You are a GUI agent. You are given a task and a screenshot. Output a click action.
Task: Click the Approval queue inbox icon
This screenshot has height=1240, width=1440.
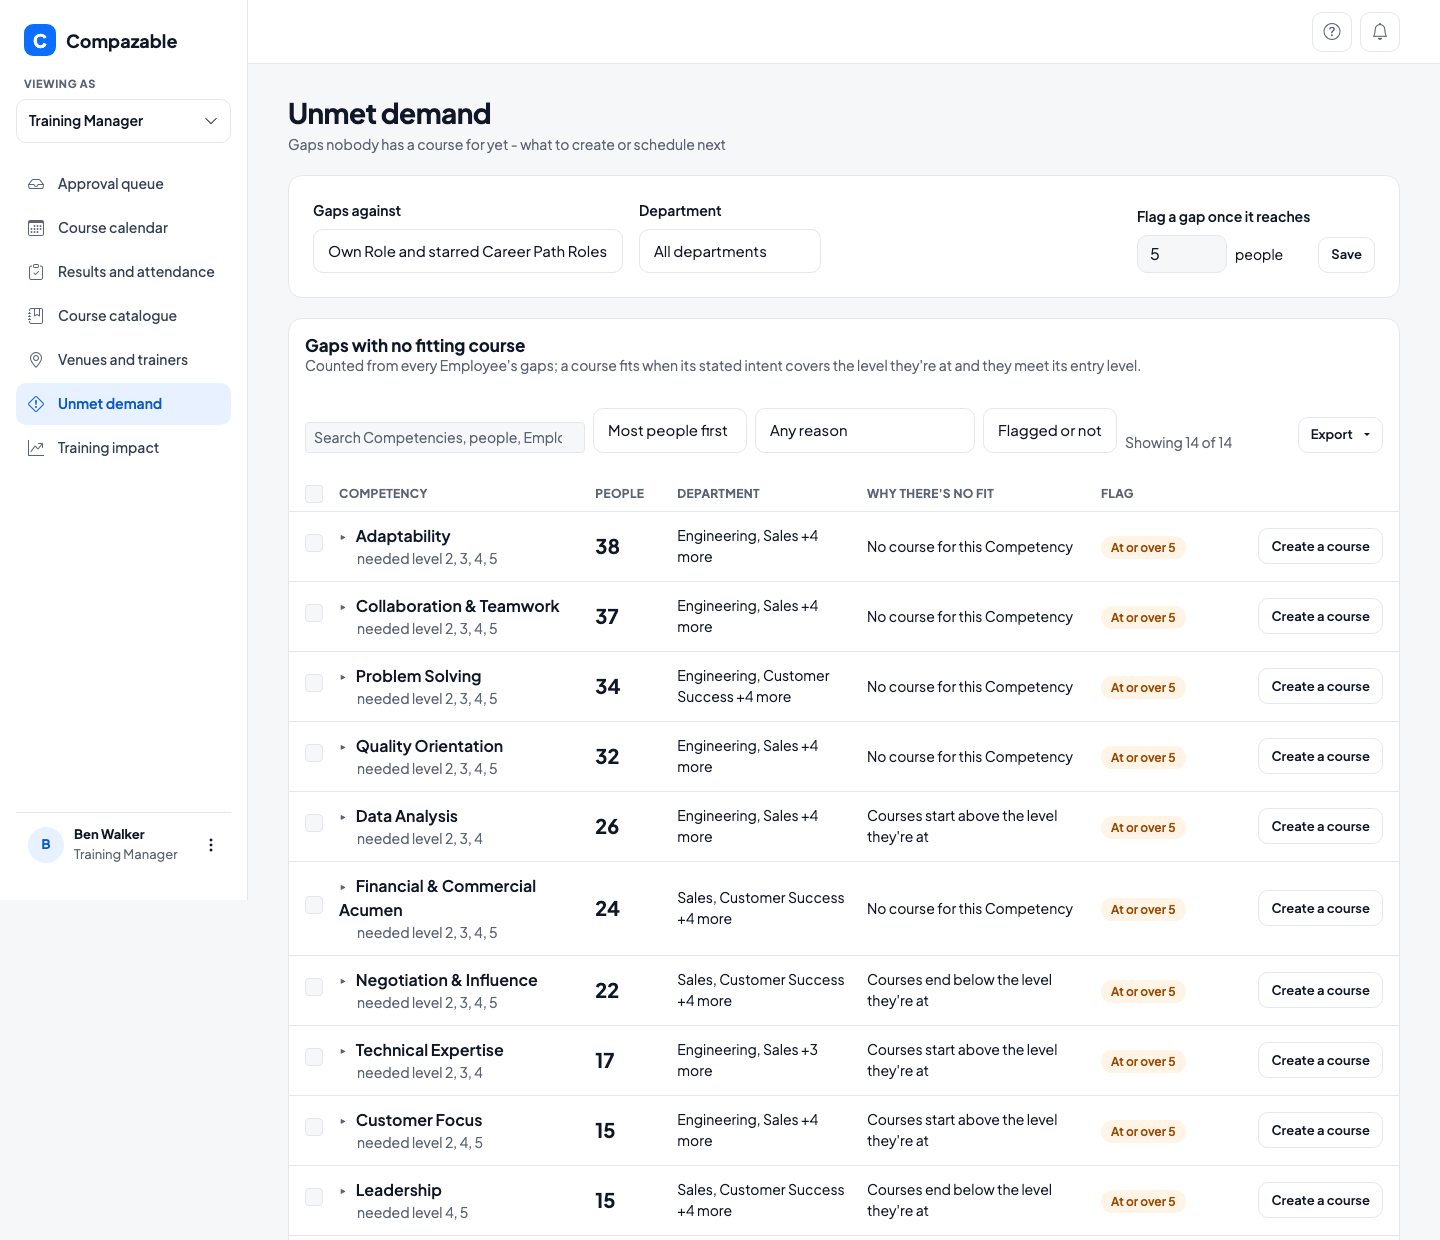pos(36,184)
